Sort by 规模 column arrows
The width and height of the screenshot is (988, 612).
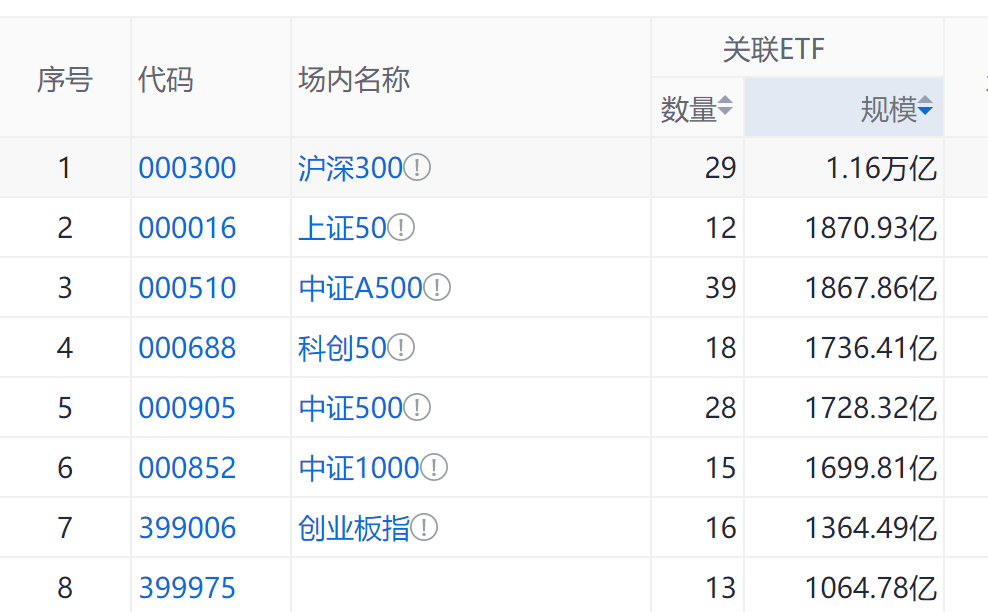click(925, 105)
